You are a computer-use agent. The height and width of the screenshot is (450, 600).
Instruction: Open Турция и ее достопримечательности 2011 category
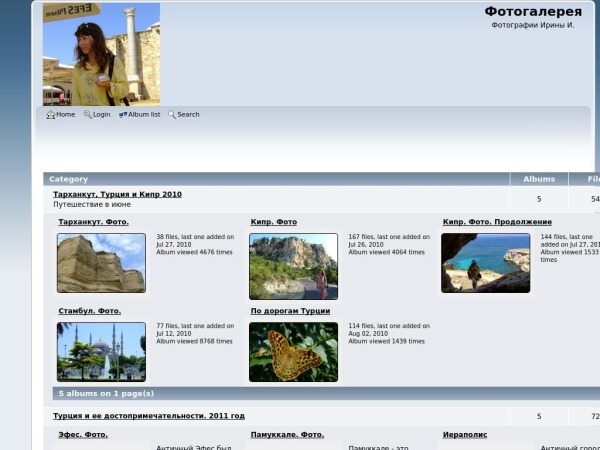pyautogui.click(x=149, y=416)
